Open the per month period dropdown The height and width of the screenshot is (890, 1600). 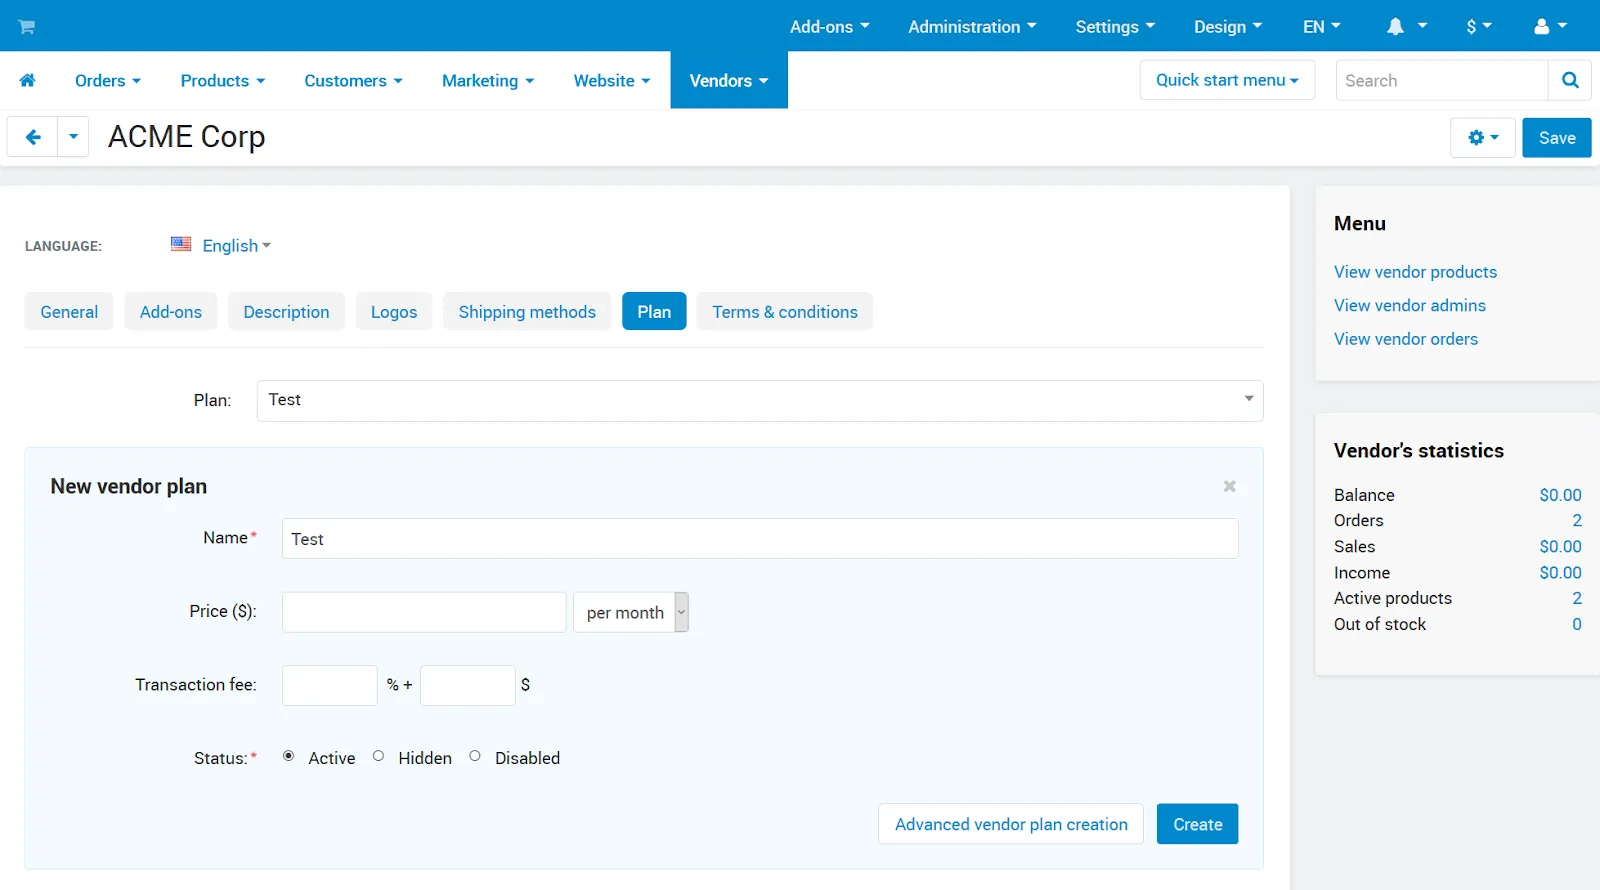pos(630,612)
